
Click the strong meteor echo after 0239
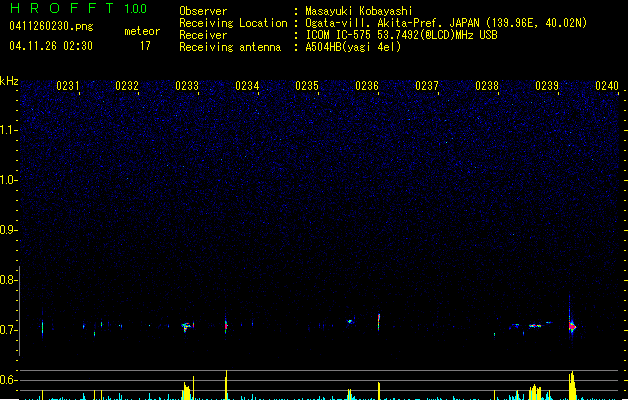[572, 326]
